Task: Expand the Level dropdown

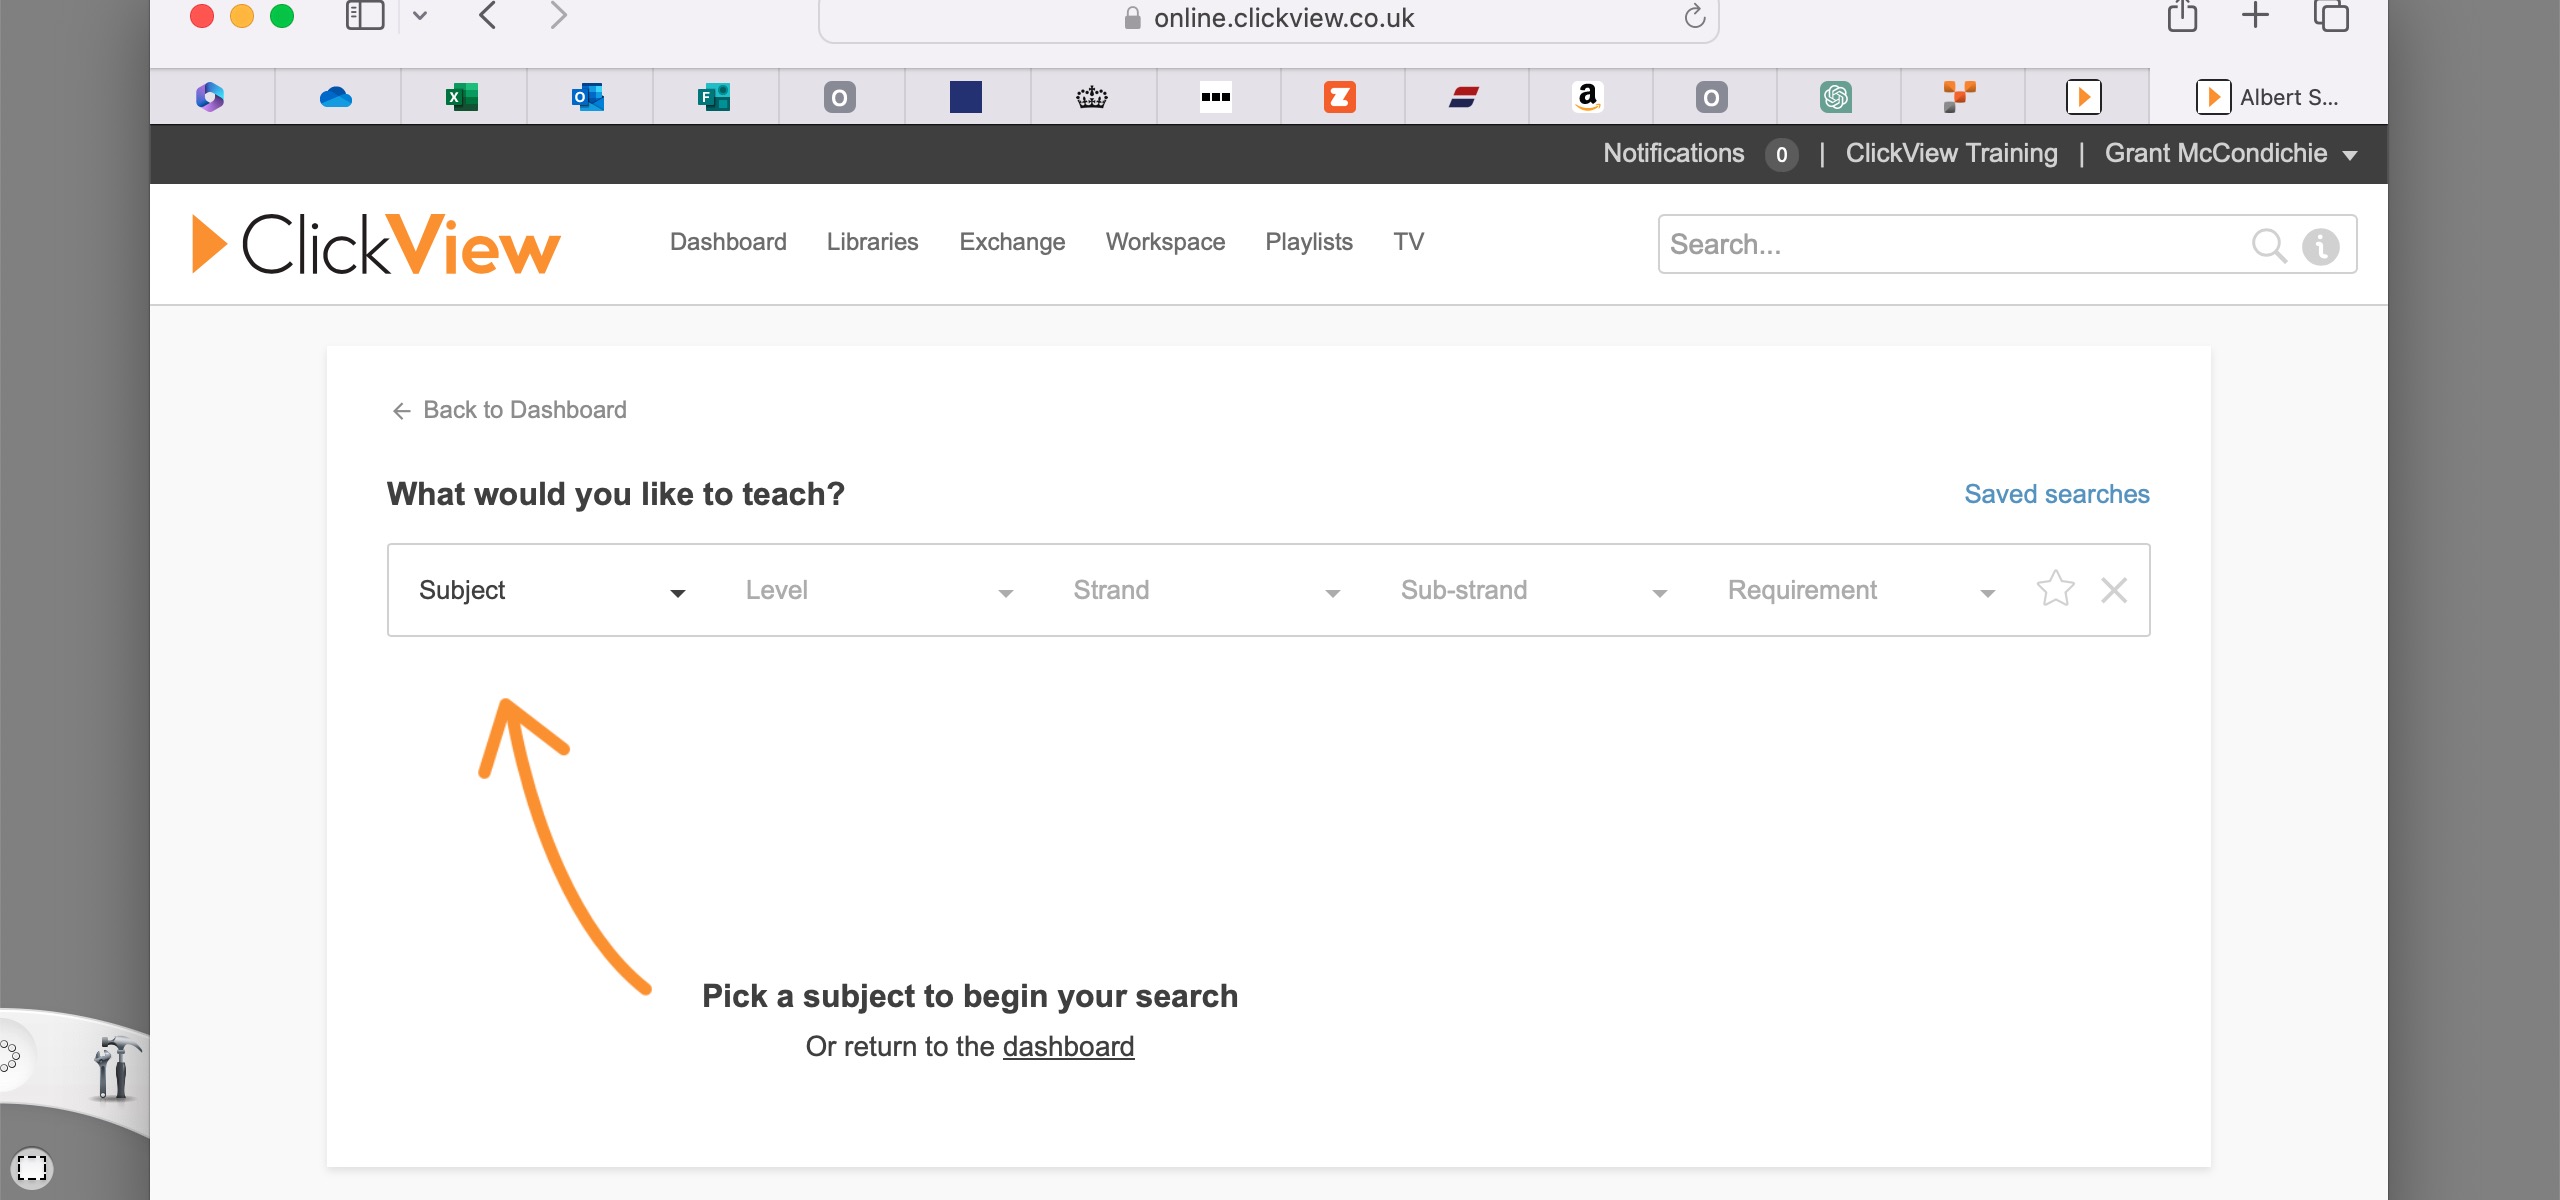Action: pyautogui.click(x=878, y=590)
